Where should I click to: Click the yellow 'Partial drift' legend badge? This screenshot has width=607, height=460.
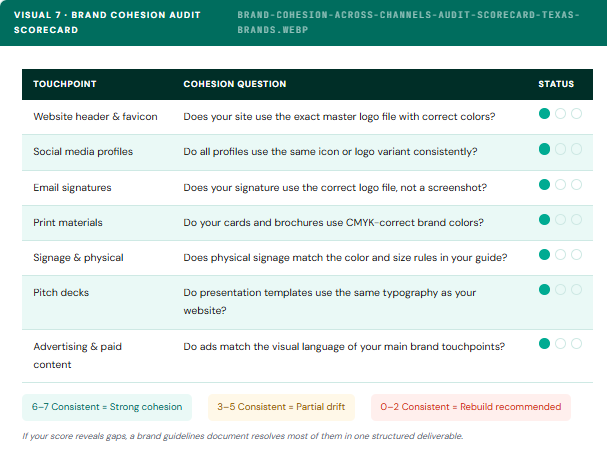coord(281,407)
